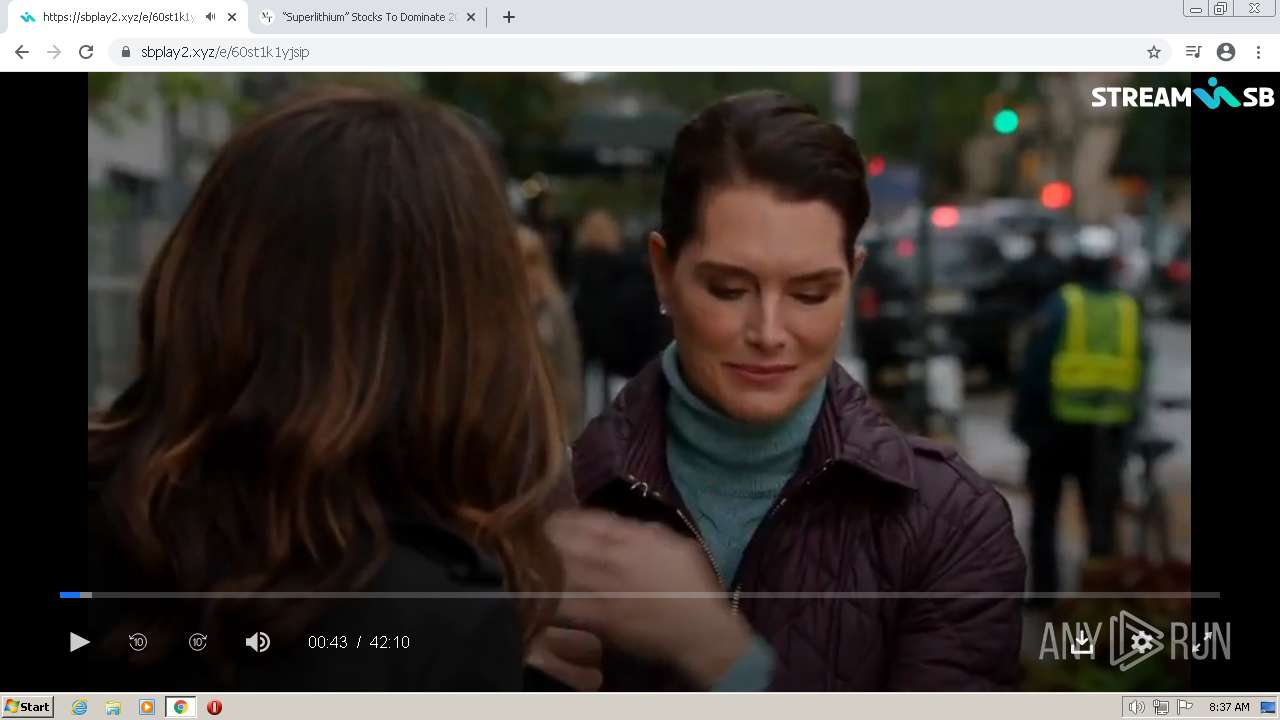Reload the current page
This screenshot has width=1280, height=720.
pos(86,52)
